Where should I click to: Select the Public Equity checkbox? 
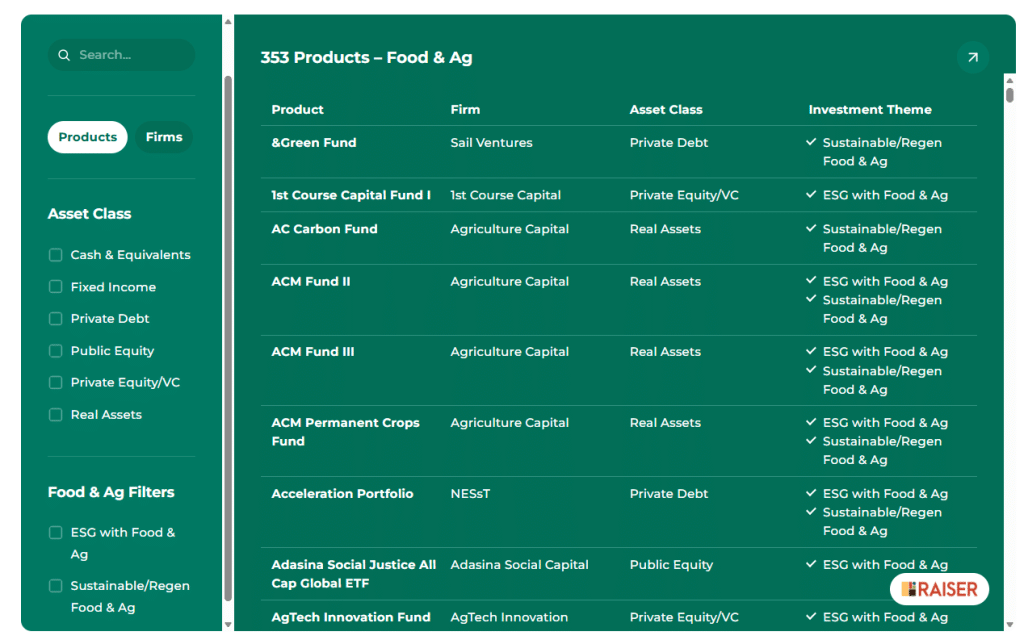(x=56, y=351)
